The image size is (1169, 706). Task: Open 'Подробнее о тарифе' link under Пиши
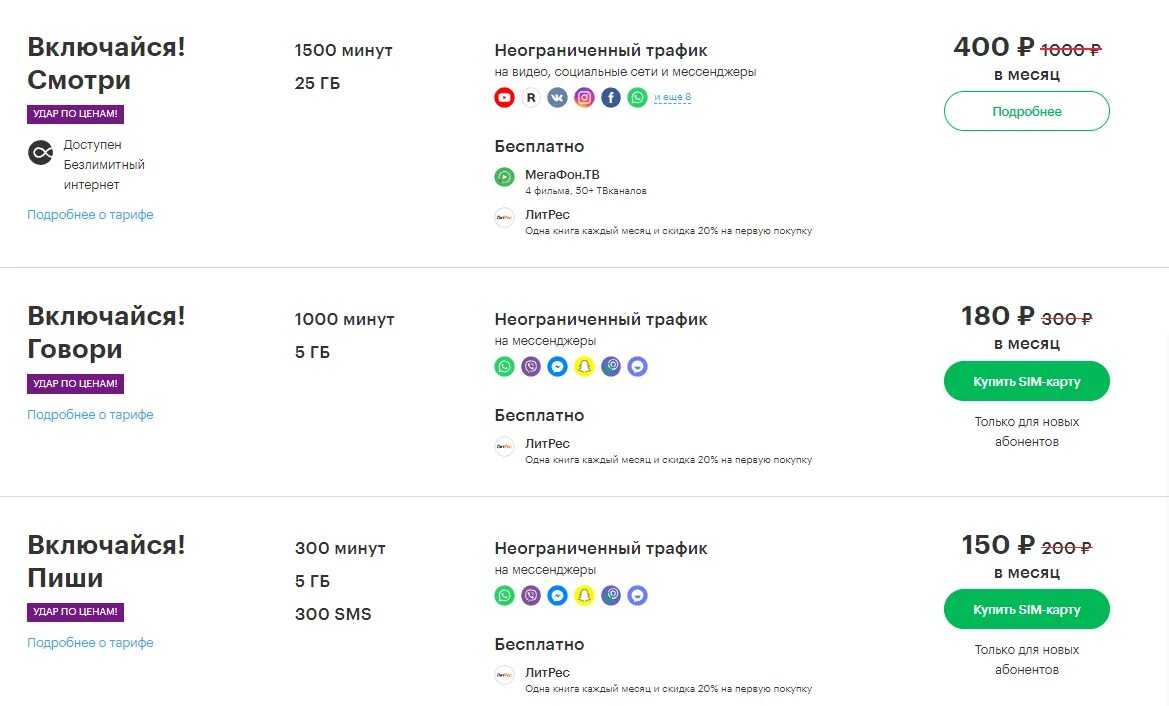pos(90,643)
